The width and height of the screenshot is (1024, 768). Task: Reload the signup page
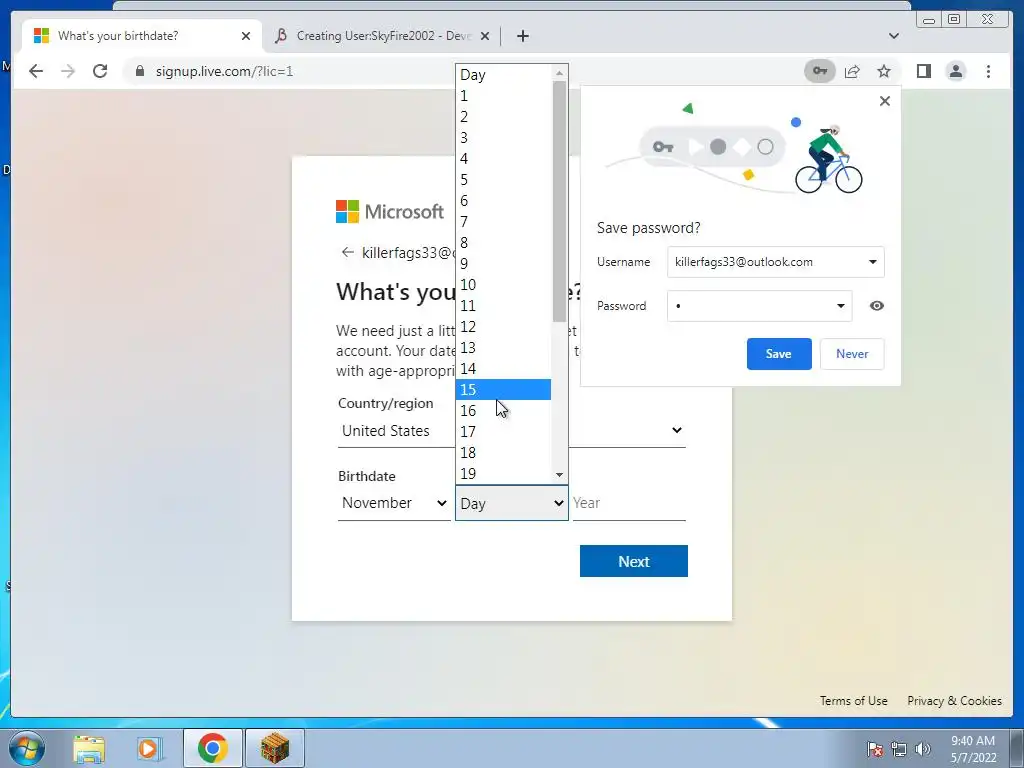click(x=100, y=71)
